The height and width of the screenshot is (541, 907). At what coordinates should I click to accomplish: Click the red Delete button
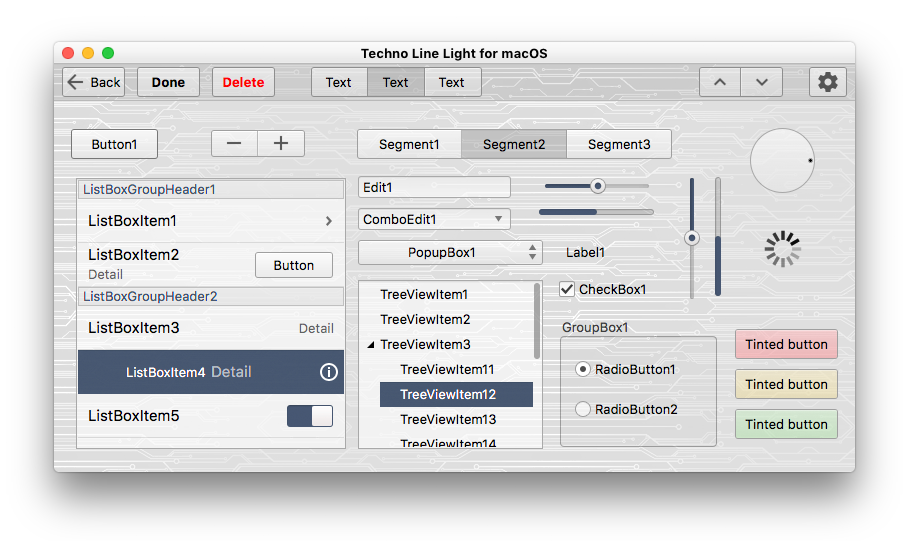coord(244,82)
